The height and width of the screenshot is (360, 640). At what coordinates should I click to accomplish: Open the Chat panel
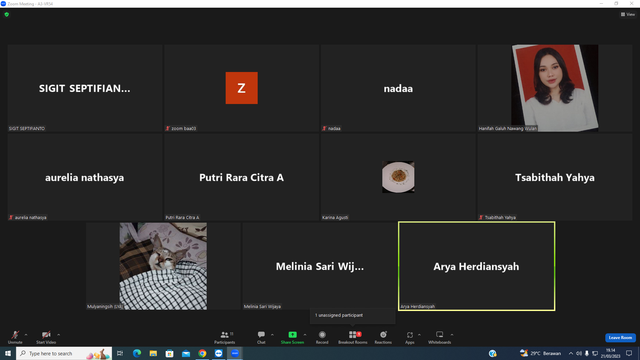point(261,337)
